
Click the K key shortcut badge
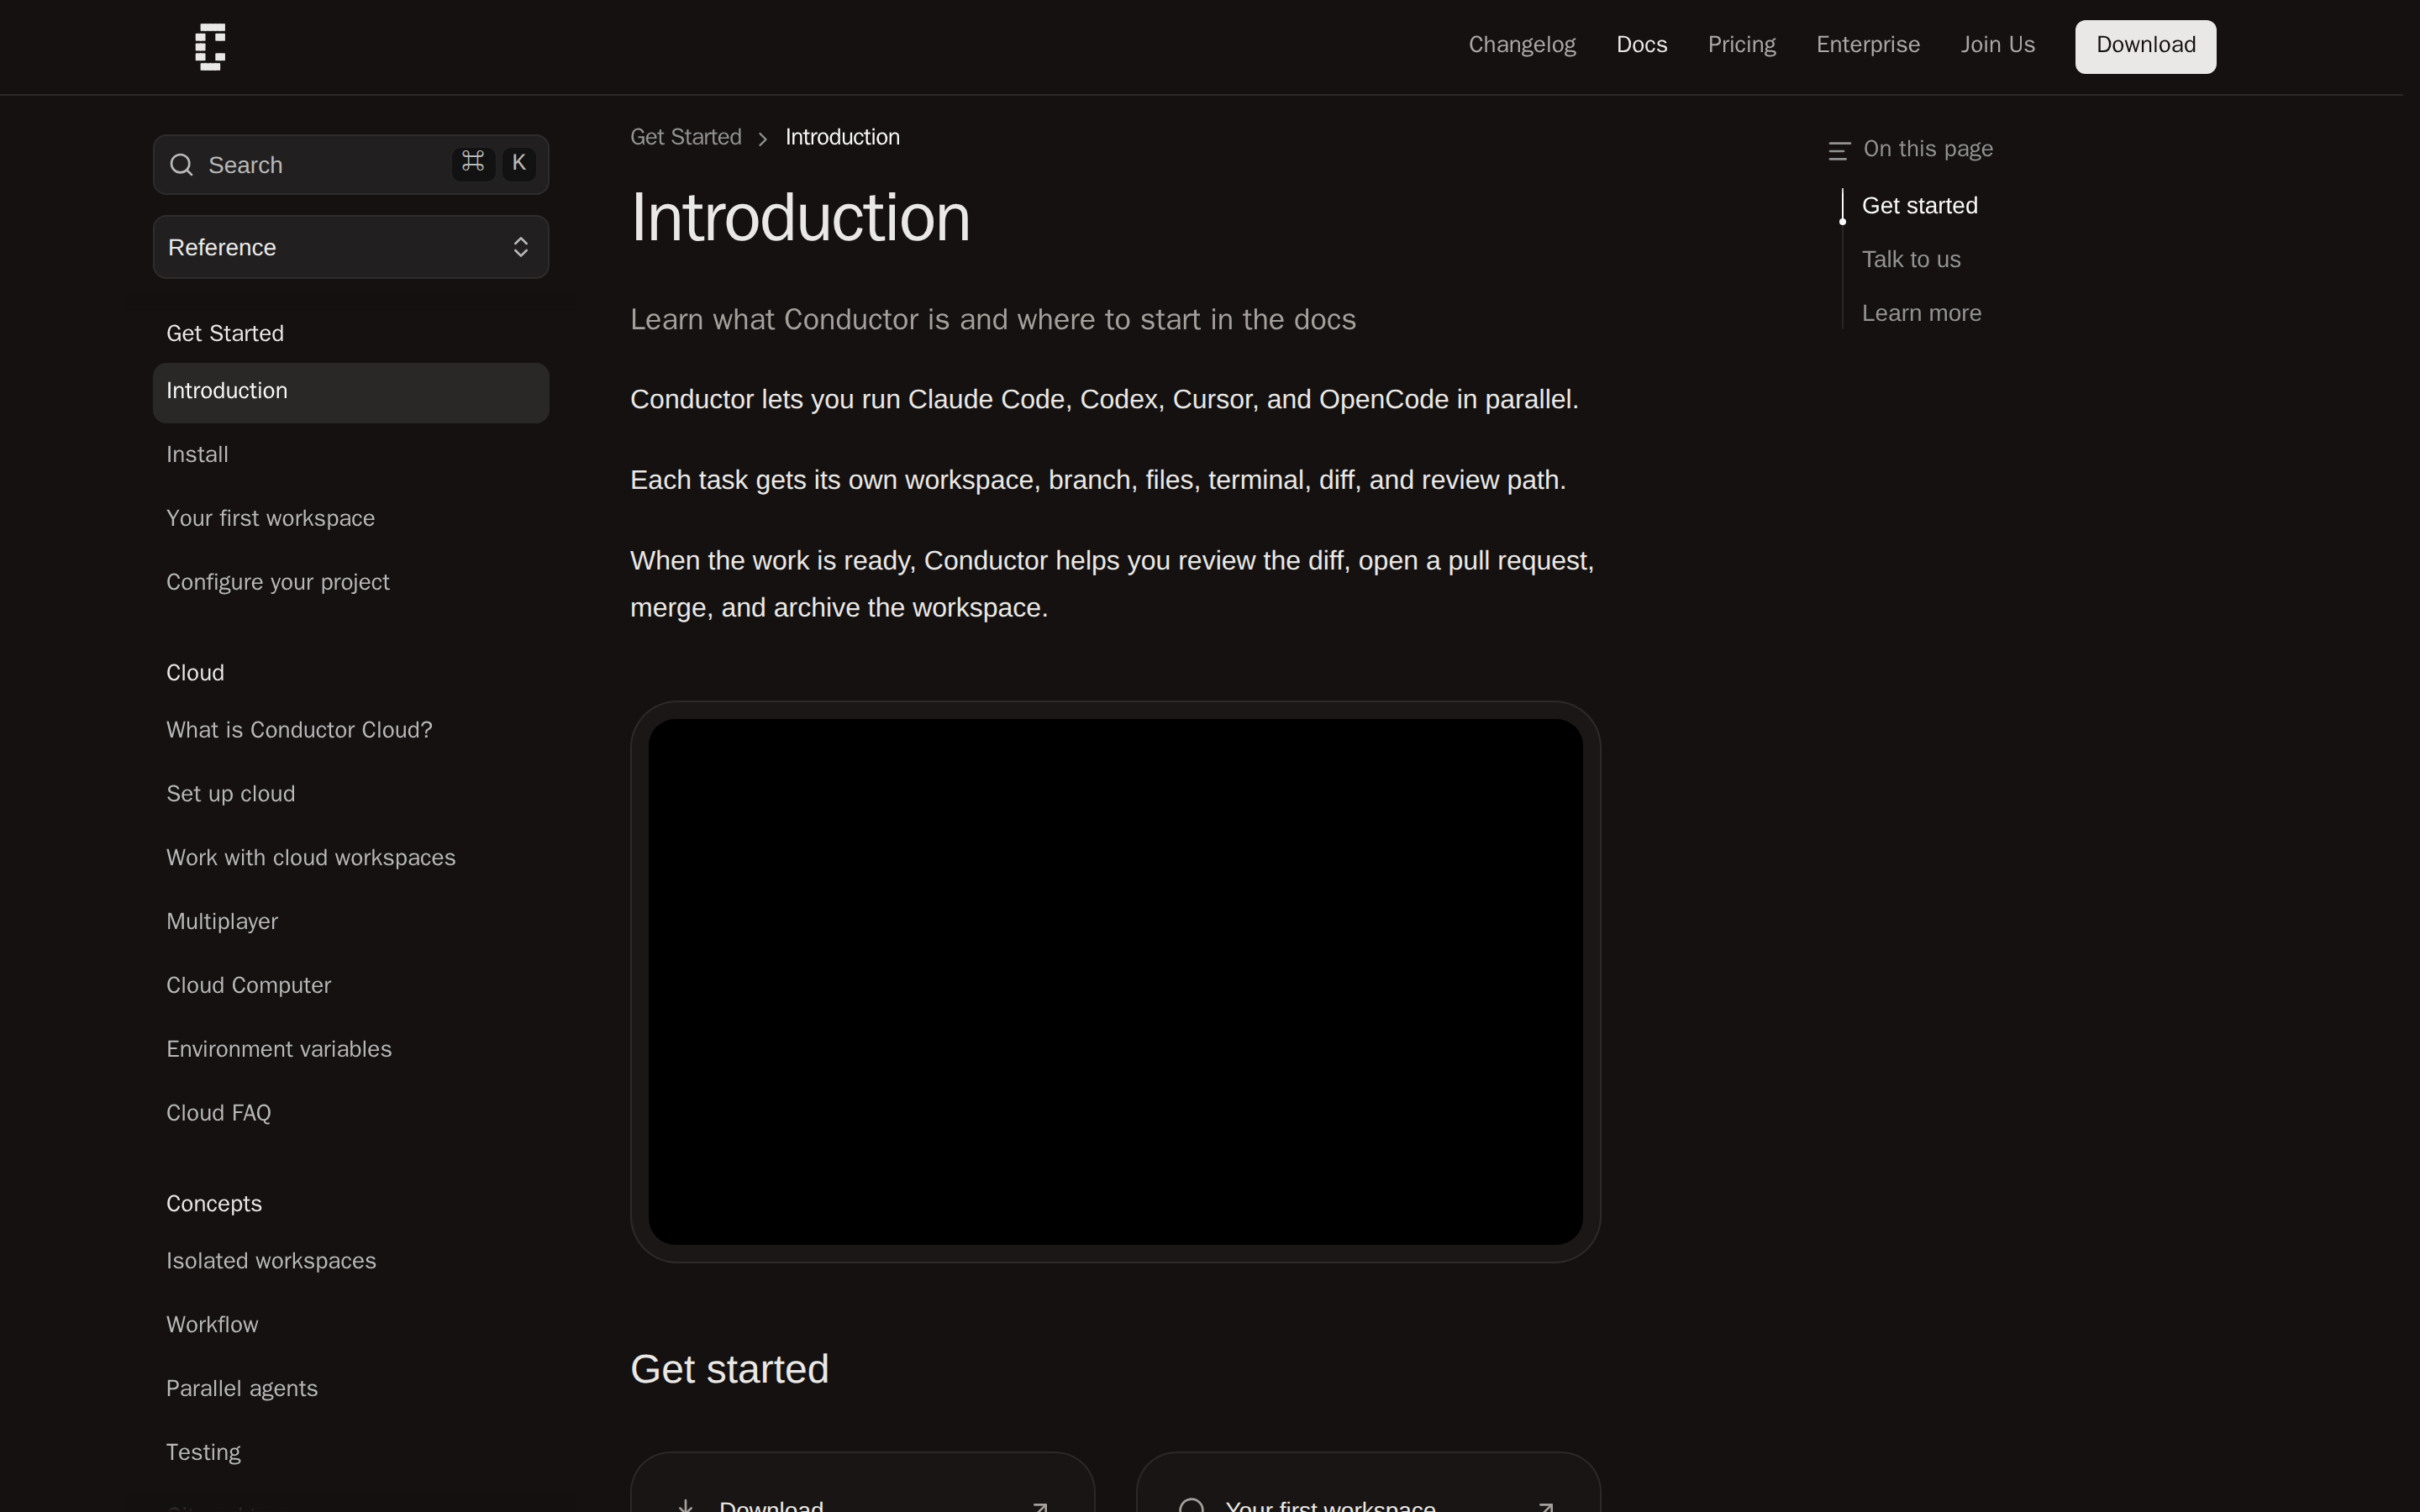coord(519,163)
